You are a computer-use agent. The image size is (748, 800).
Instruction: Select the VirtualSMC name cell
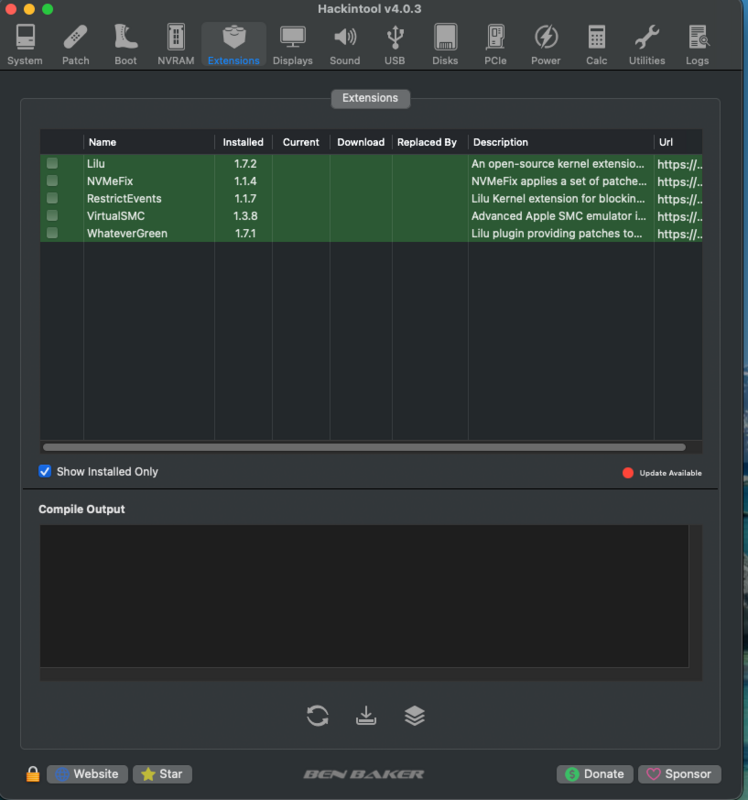[x=116, y=216]
